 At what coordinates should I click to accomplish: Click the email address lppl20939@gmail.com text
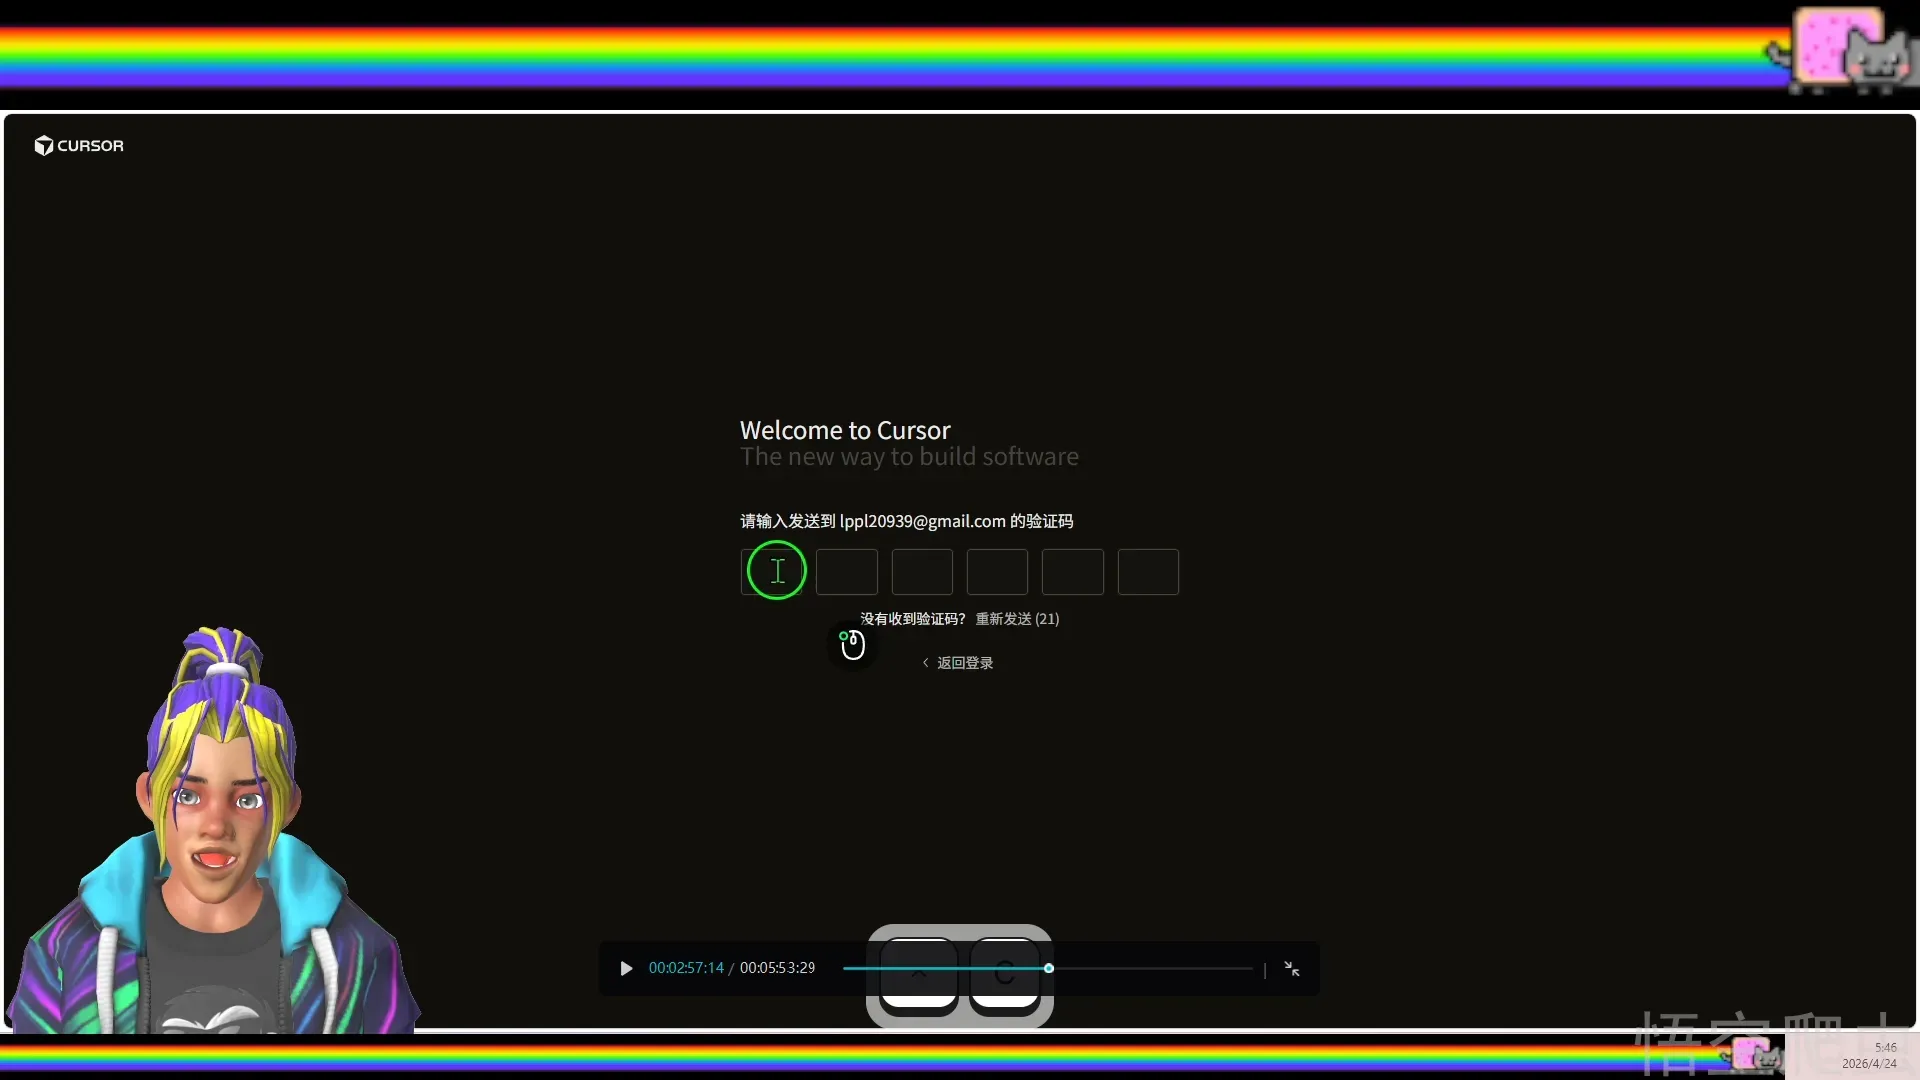click(921, 521)
